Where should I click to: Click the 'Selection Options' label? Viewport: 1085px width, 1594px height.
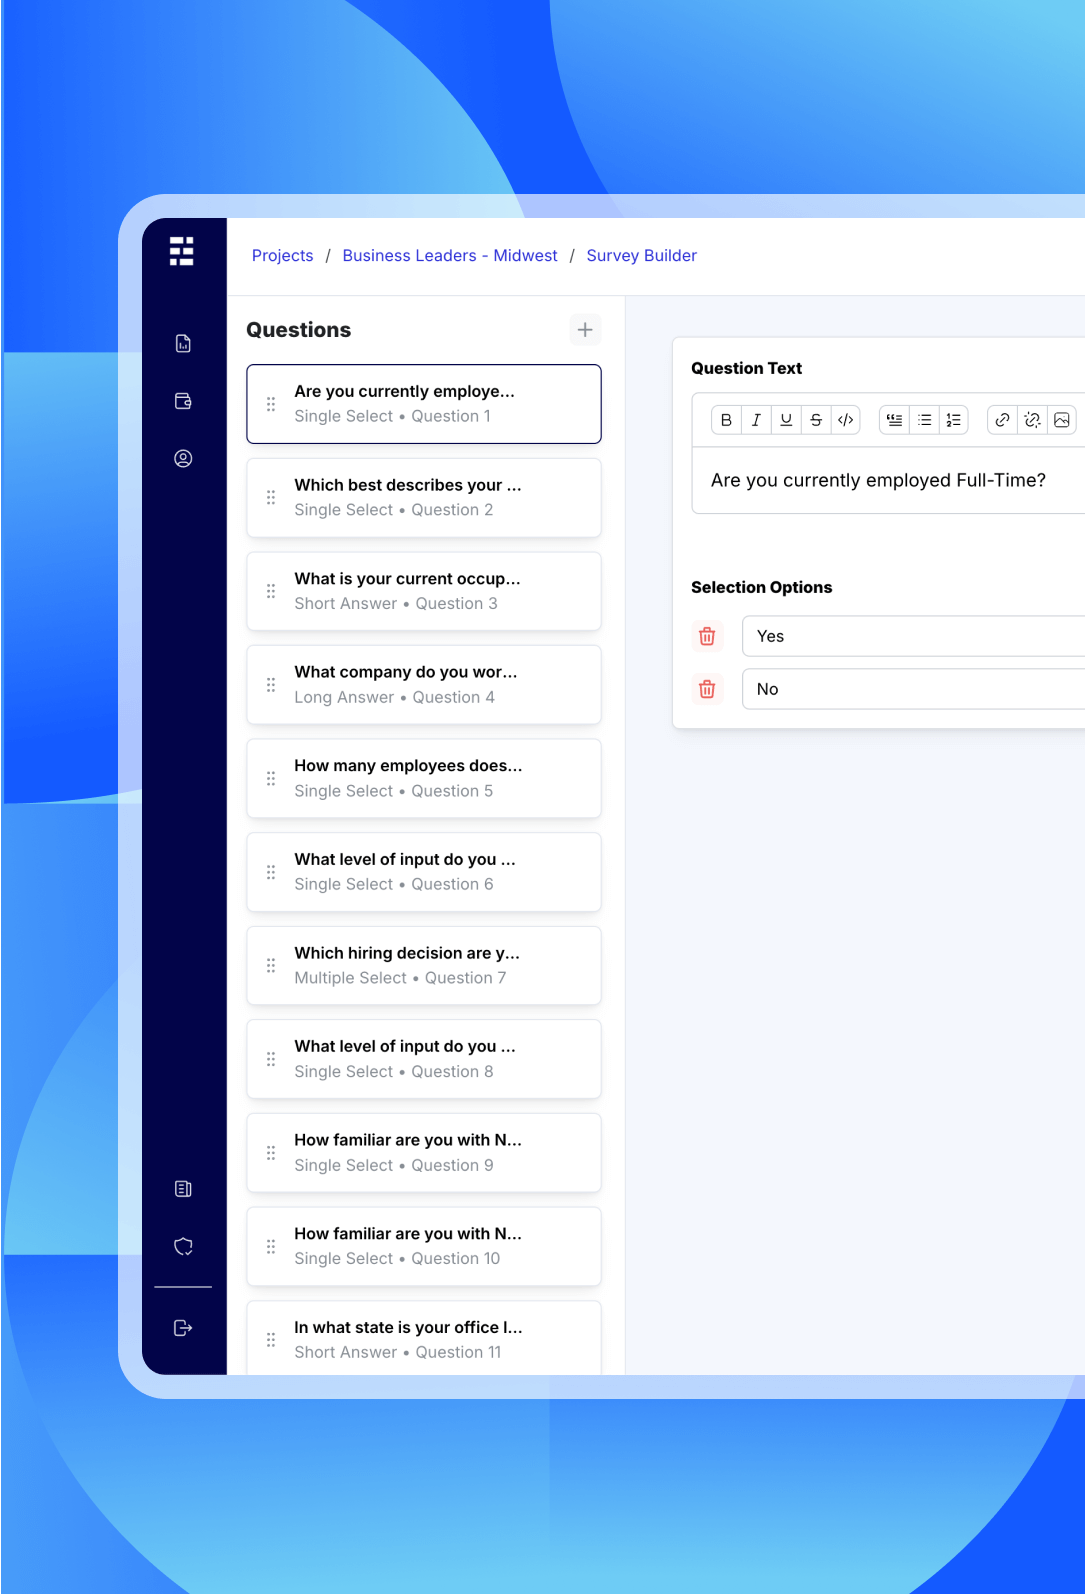tap(761, 587)
